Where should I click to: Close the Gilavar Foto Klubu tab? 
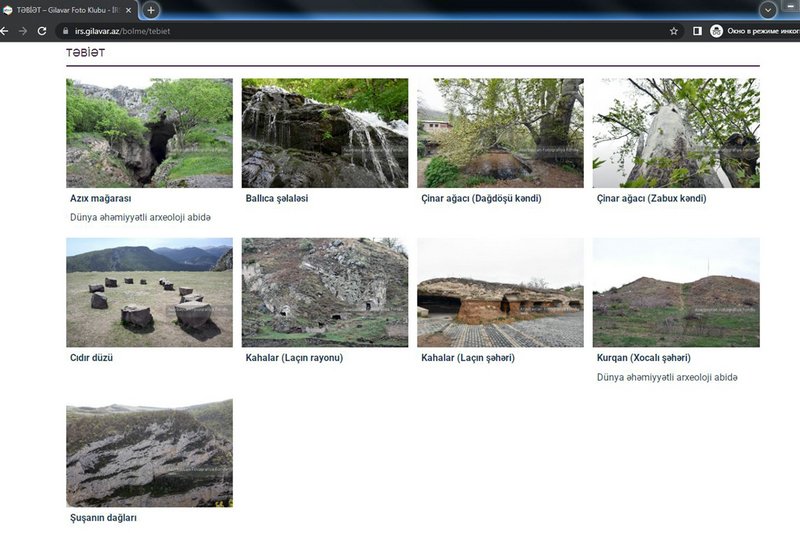pyautogui.click(x=128, y=10)
